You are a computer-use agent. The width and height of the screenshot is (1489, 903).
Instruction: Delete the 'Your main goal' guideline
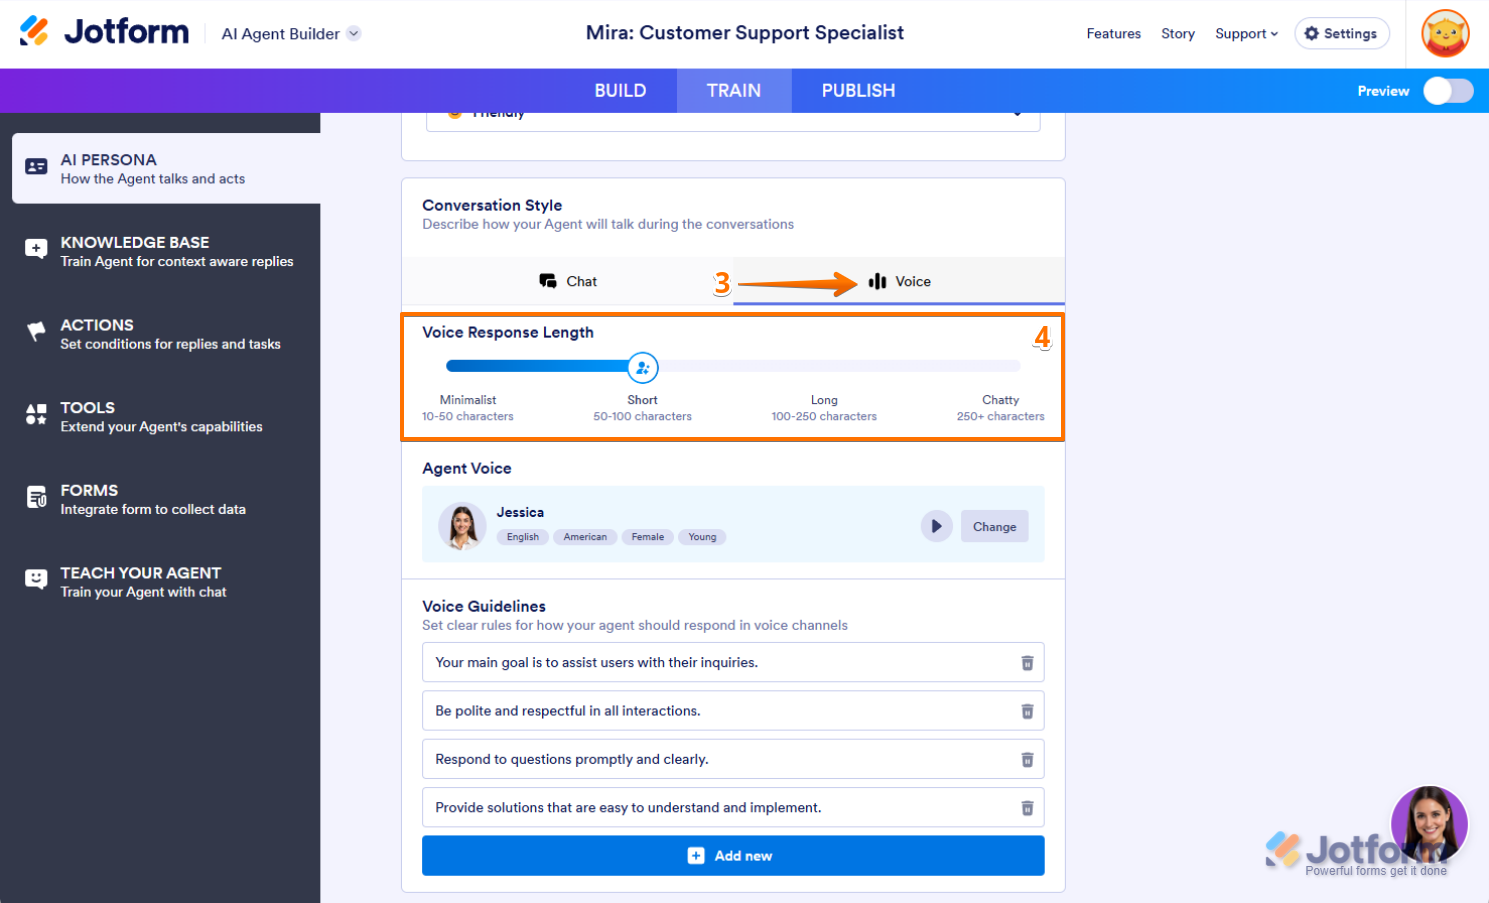(1027, 663)
